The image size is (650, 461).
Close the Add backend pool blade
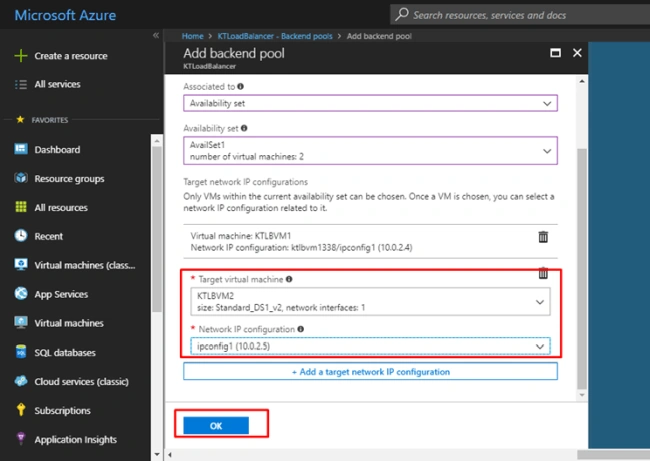pyautogui.click(x=577, y=53)
